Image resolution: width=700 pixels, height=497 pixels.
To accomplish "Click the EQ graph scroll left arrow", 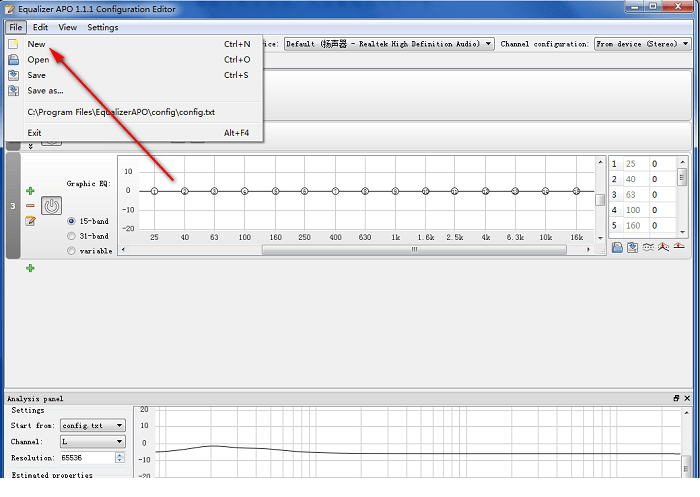I will (123, 250).
